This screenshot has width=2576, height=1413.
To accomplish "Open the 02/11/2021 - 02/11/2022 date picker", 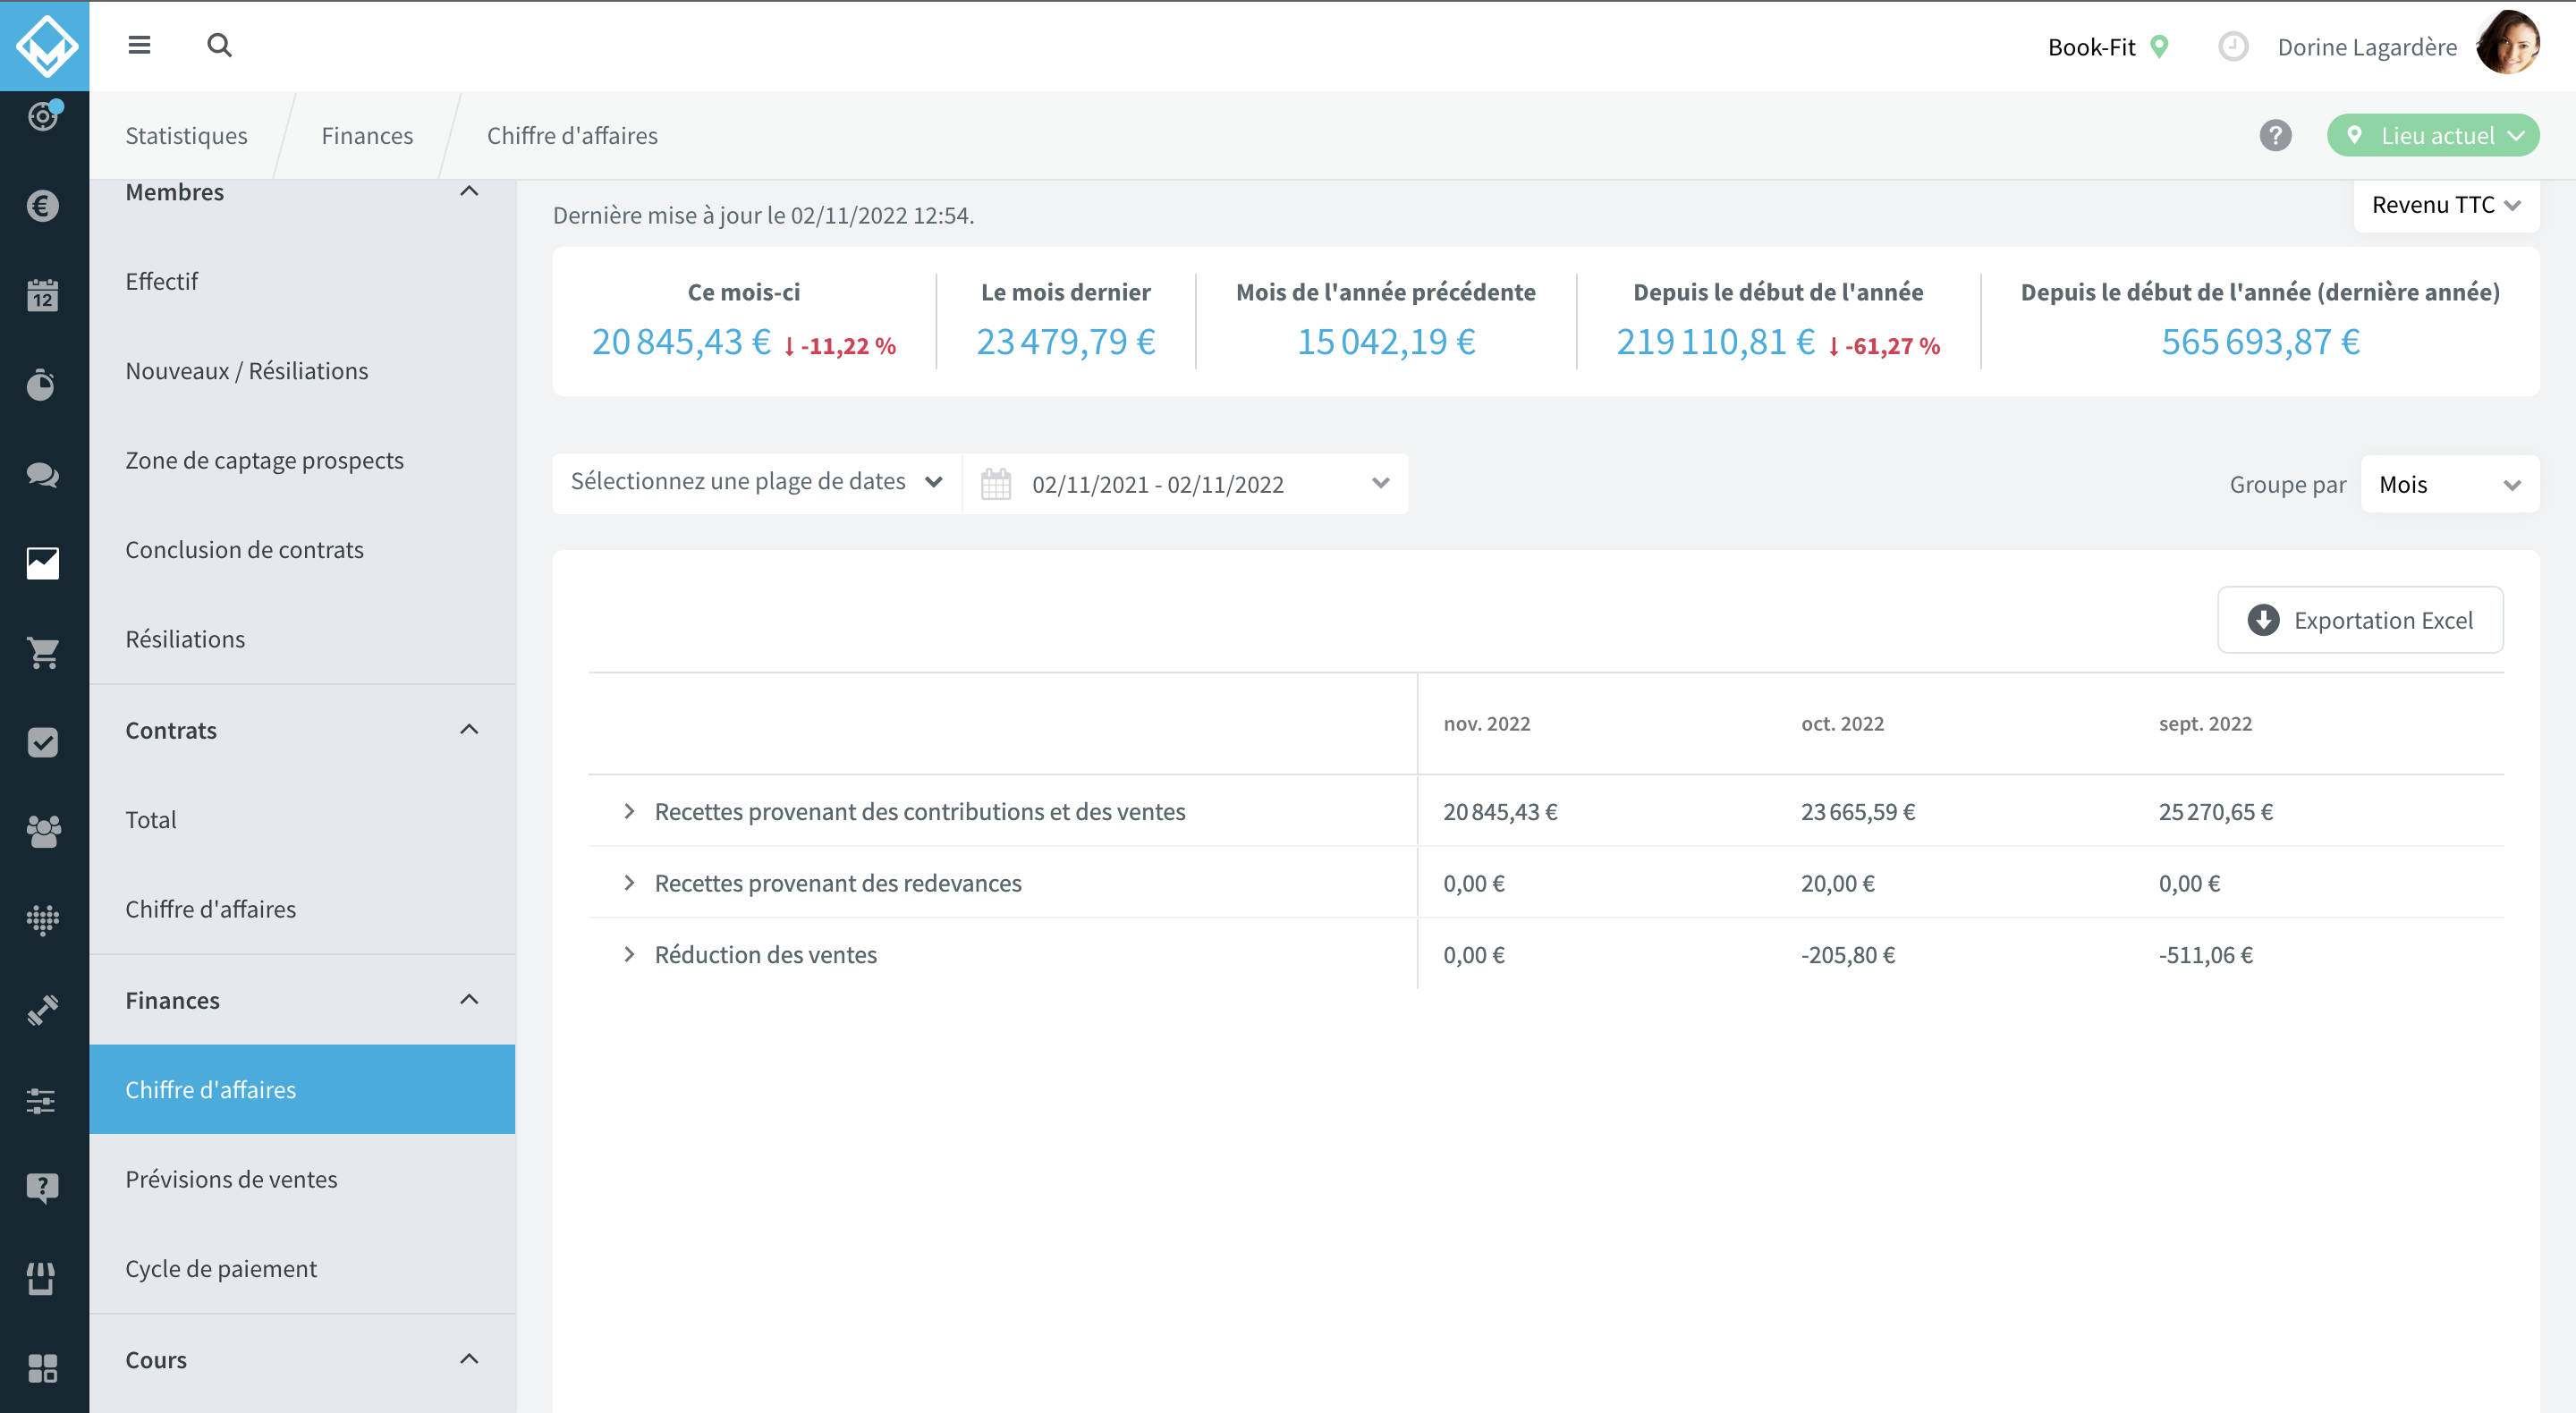I will 1185,484.
